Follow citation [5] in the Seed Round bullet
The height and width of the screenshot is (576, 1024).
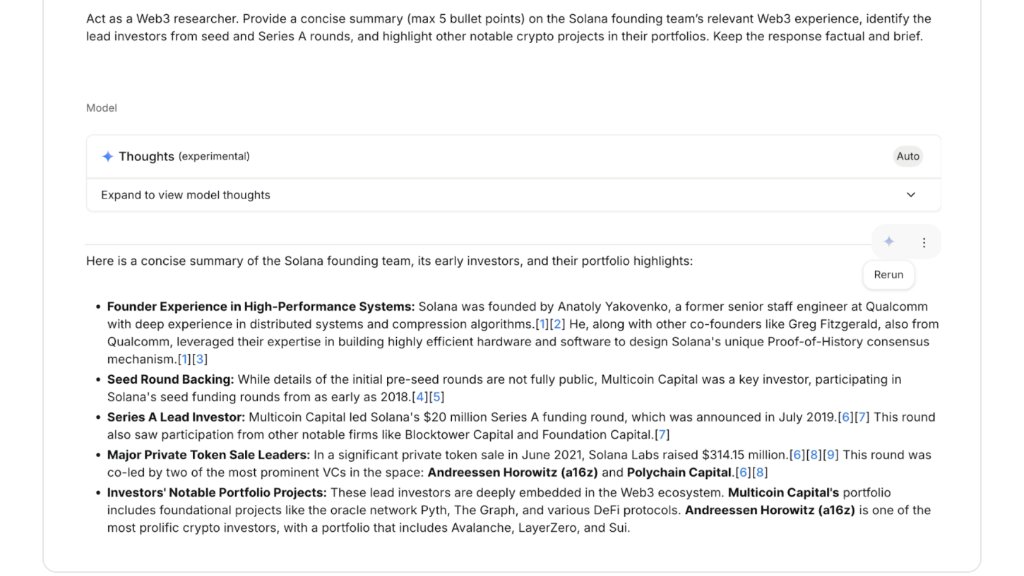click(436, 397)
